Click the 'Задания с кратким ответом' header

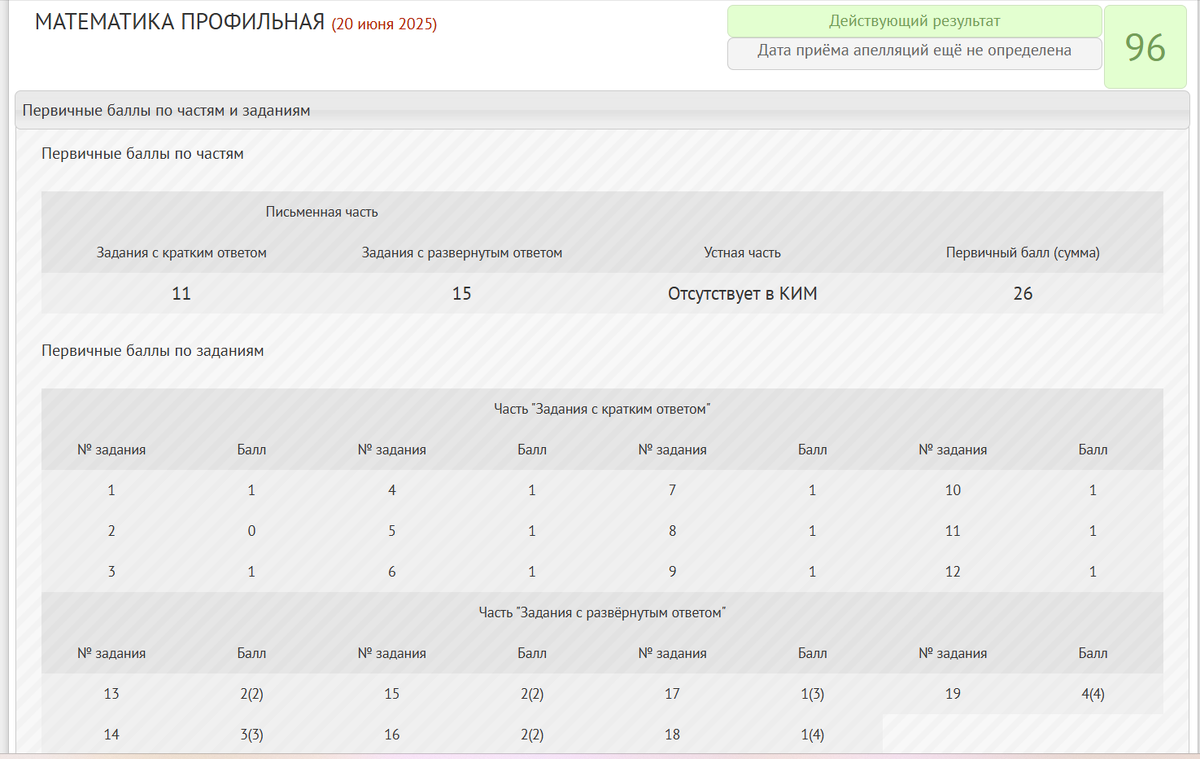182,253
